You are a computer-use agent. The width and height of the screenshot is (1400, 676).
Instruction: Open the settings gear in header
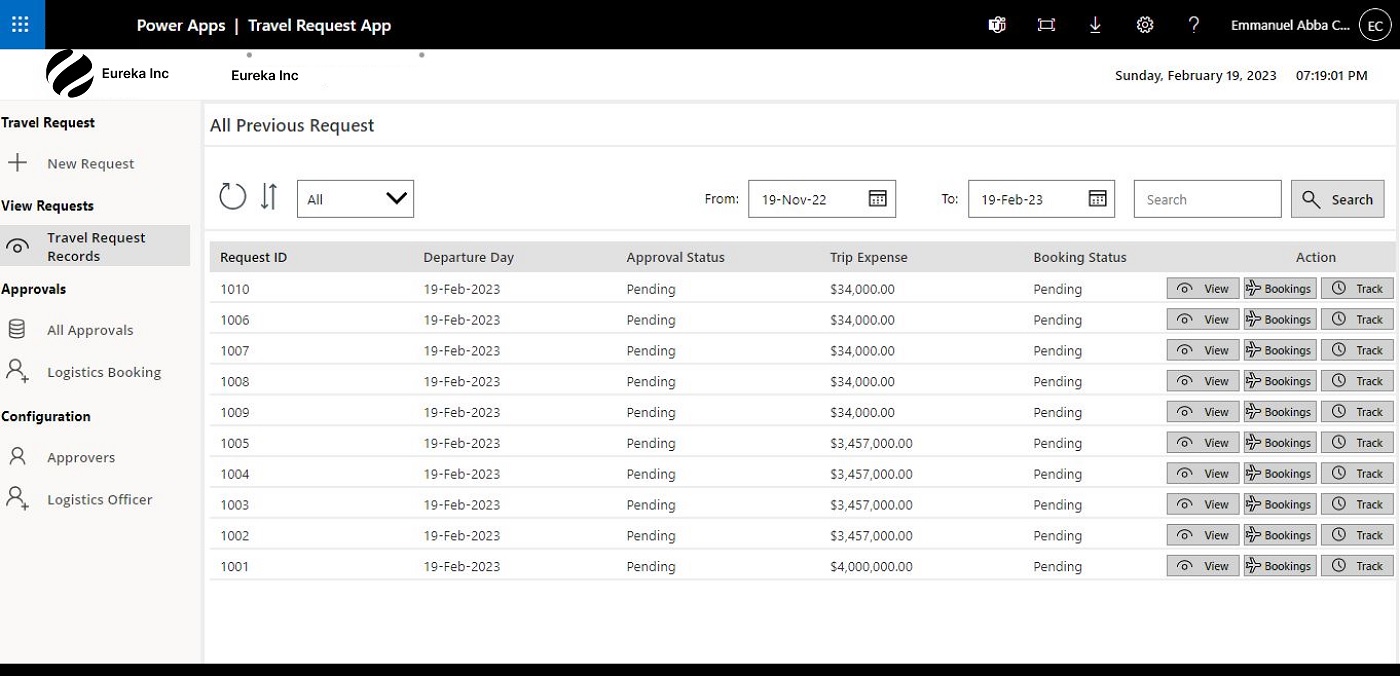(1145, 25)
